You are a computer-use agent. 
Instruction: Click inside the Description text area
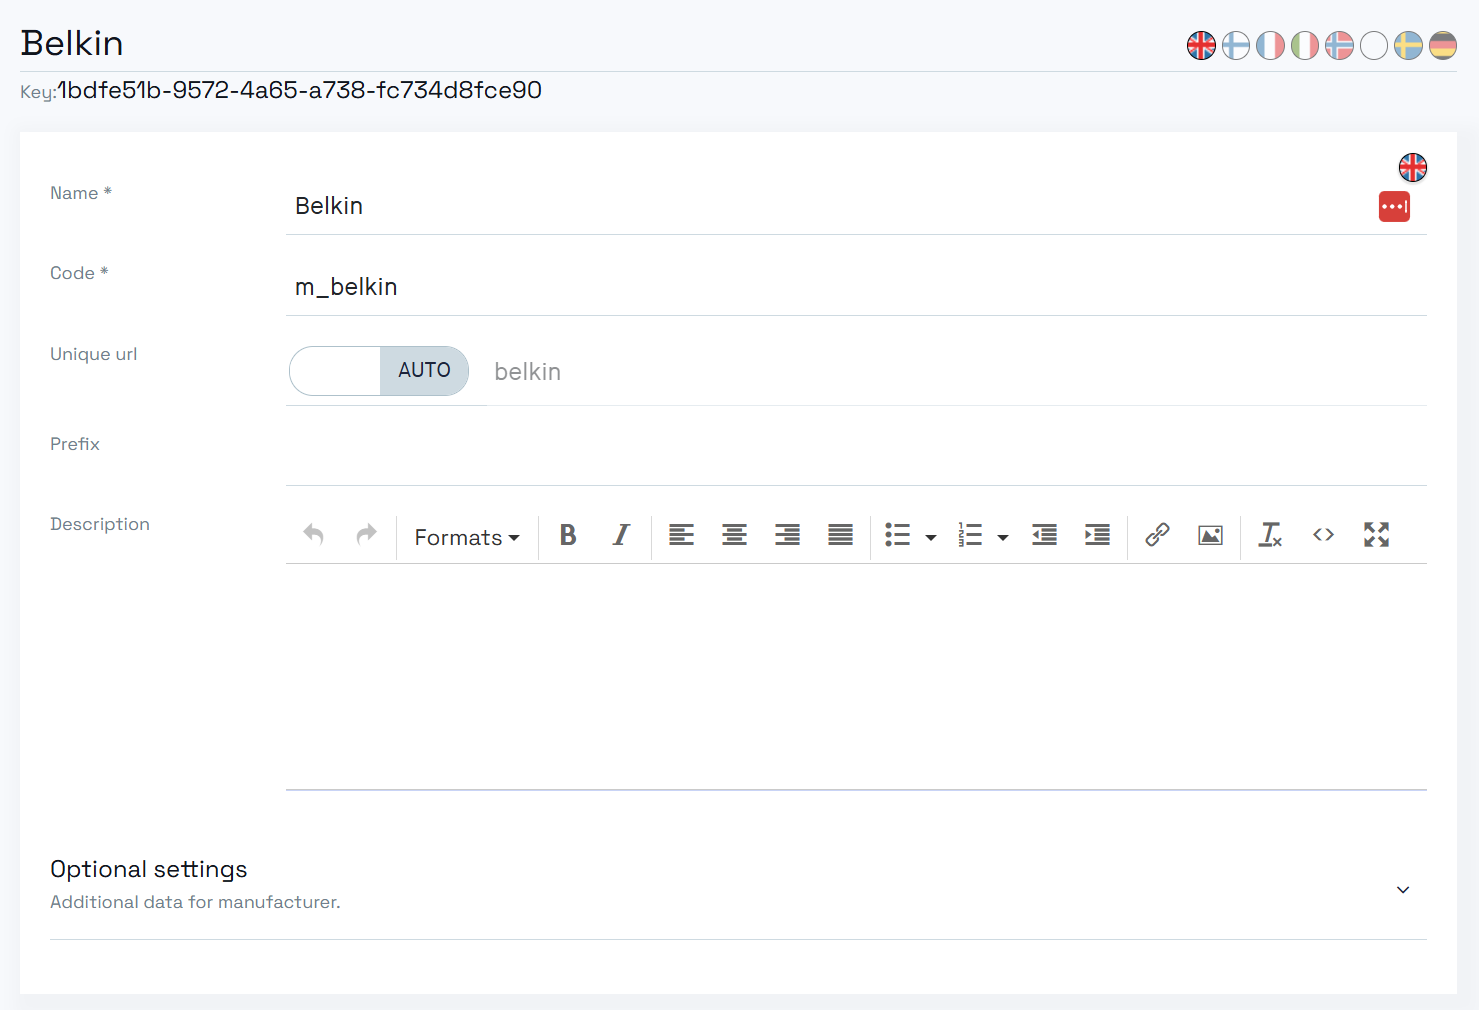(856, 677)
